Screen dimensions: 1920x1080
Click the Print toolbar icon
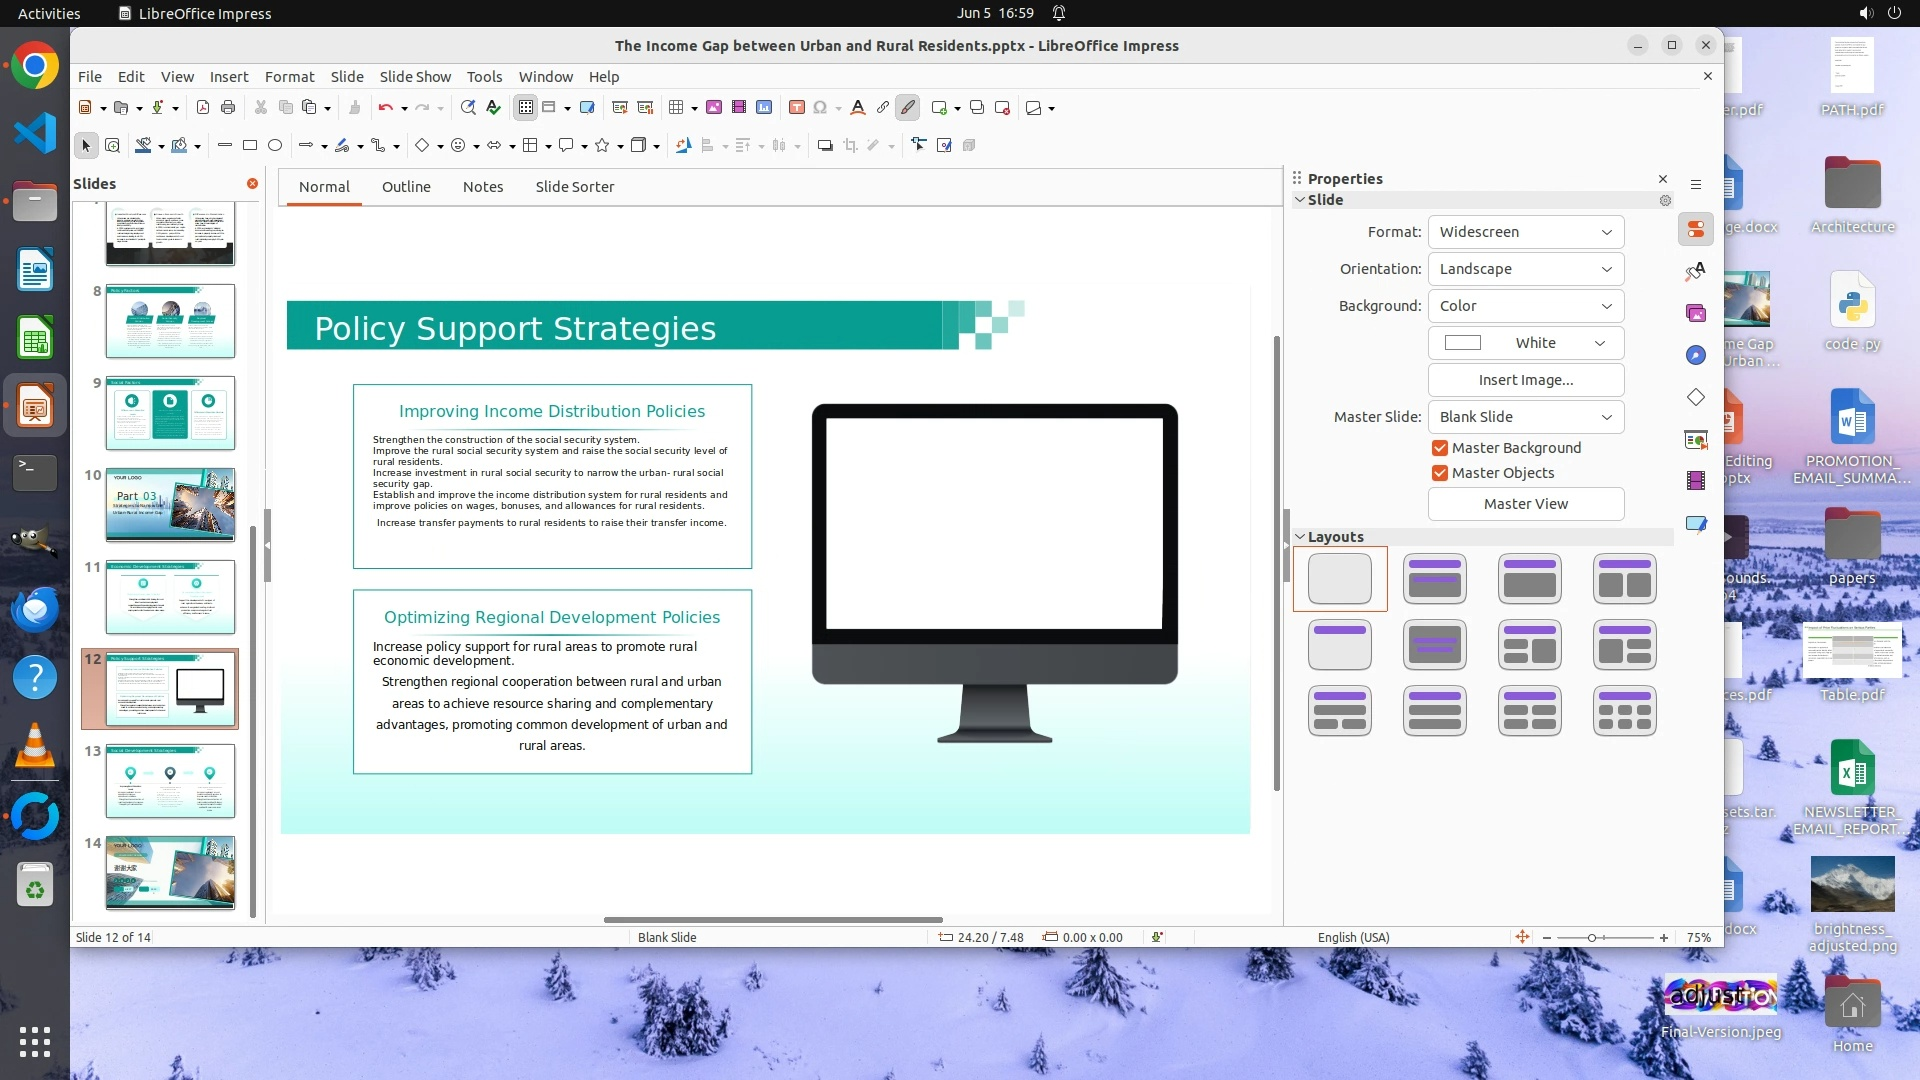[x=228, y=108]
